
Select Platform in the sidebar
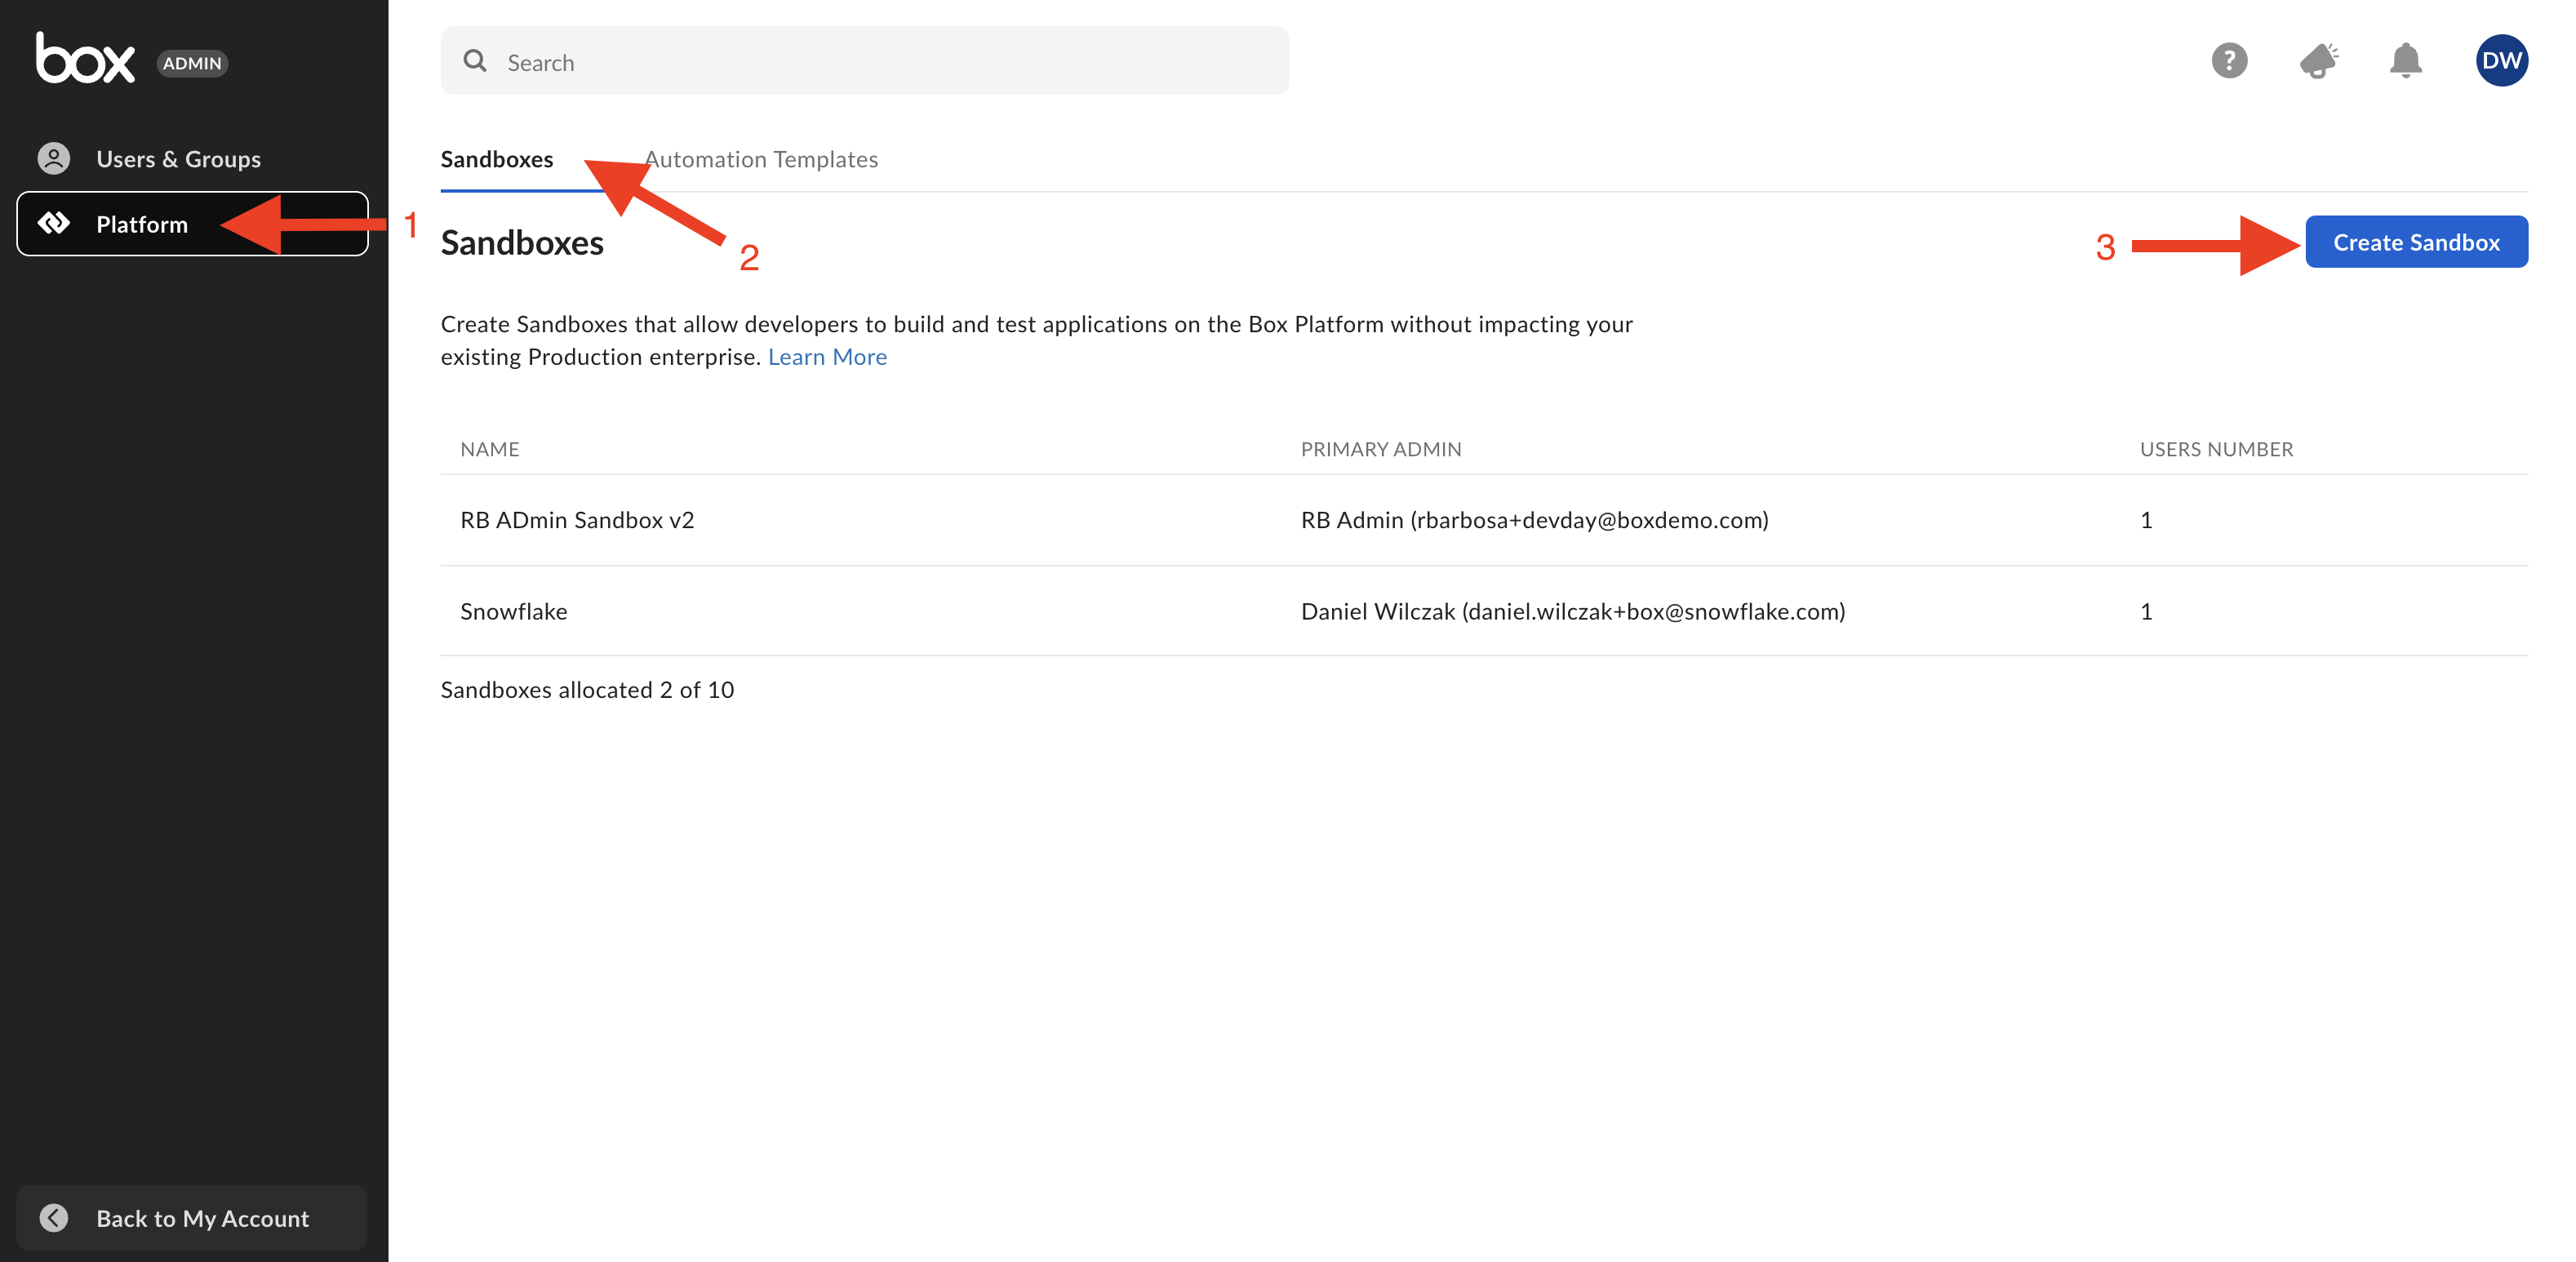click(142, 224)
